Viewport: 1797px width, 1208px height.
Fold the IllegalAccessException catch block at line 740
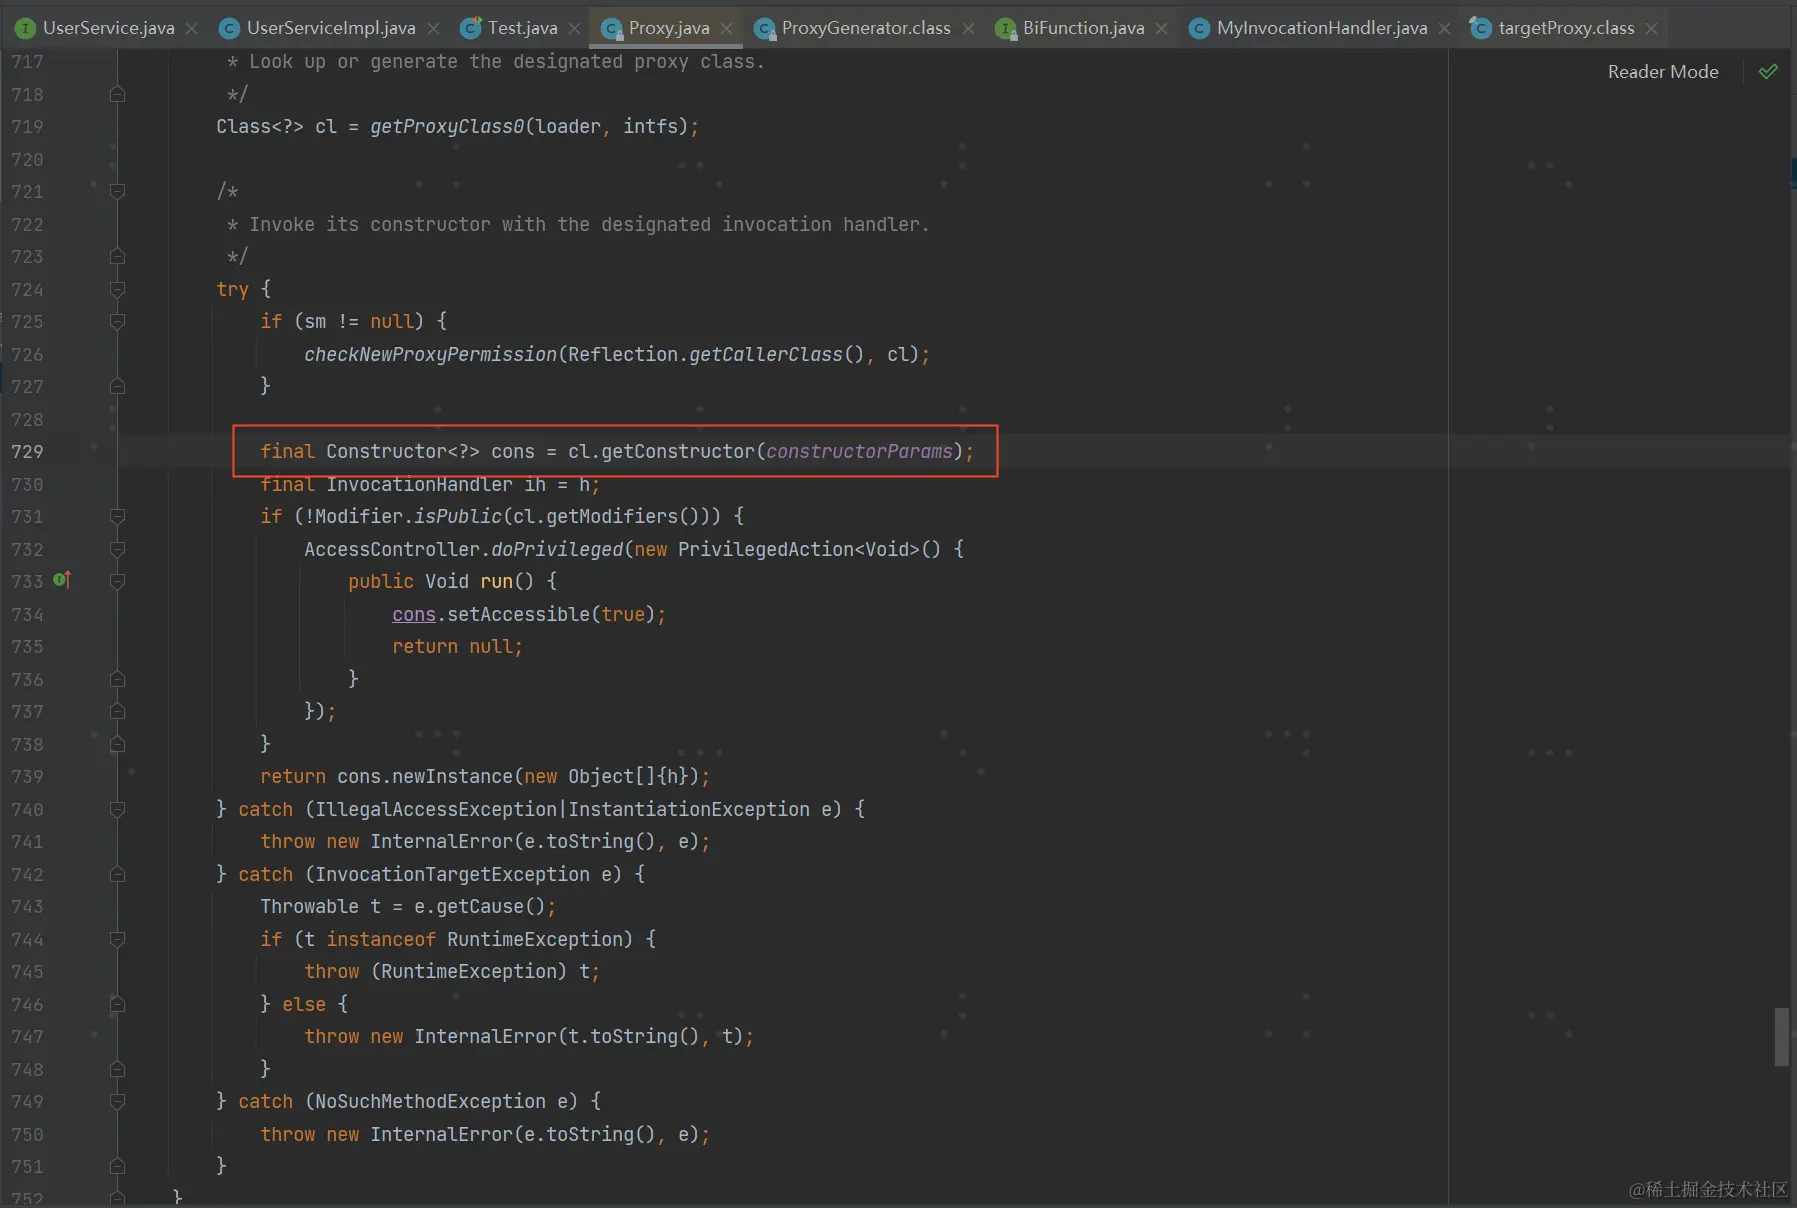[x=117, y=809]
